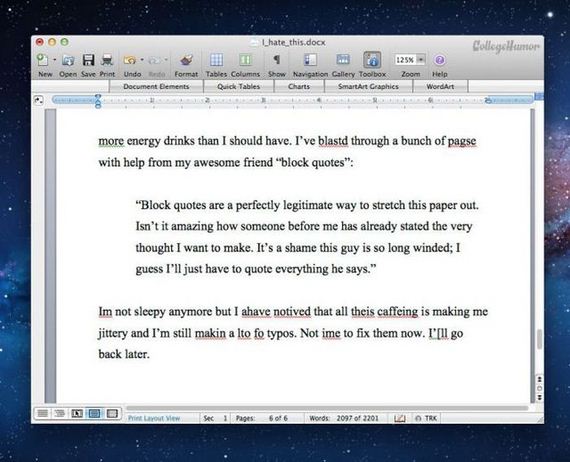
Task: Click the misspelled word "pagse"
Action: click(x=461, y=141)
